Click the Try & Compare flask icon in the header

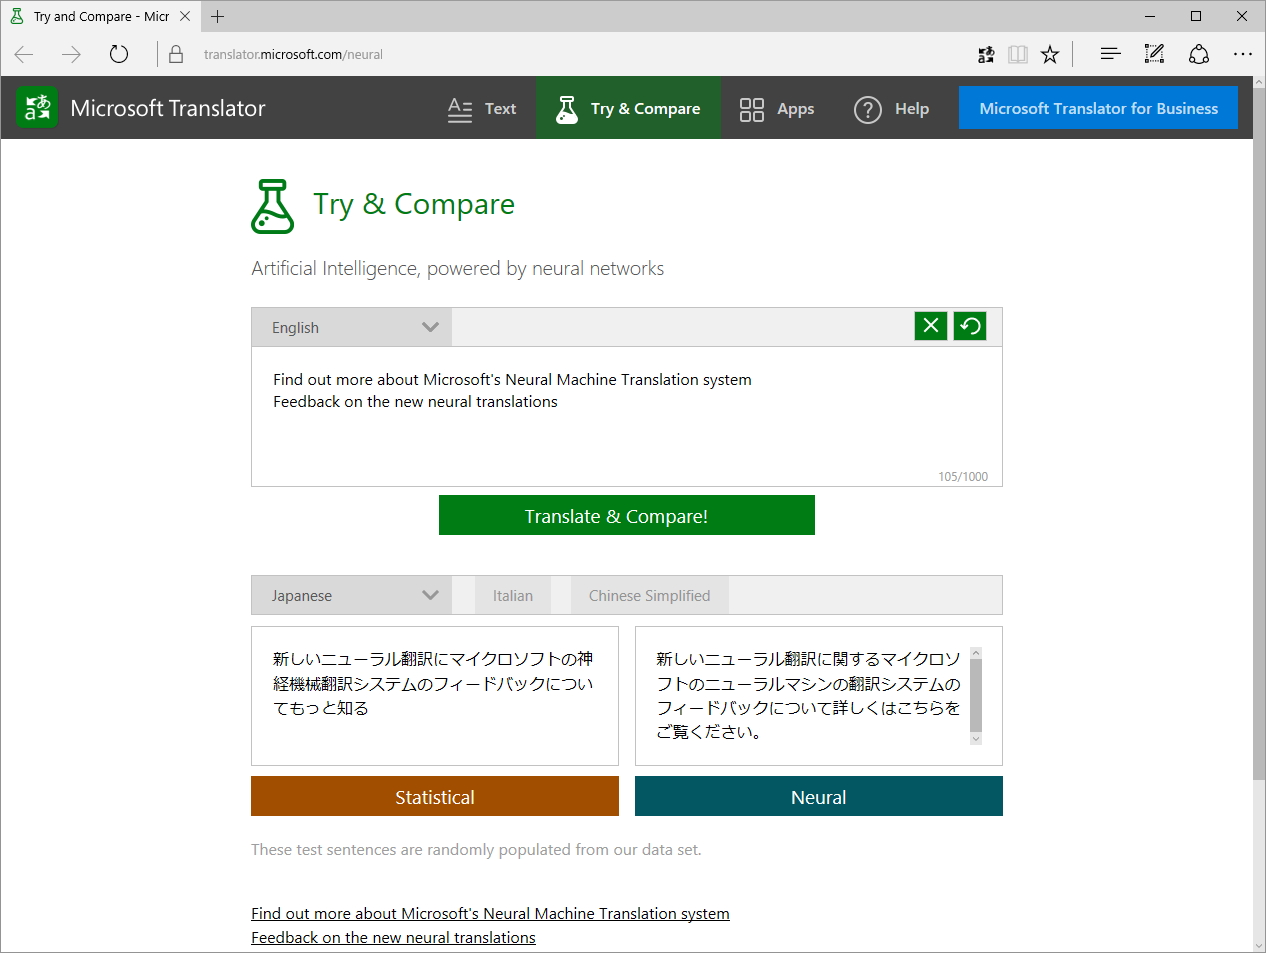(567, 108)
